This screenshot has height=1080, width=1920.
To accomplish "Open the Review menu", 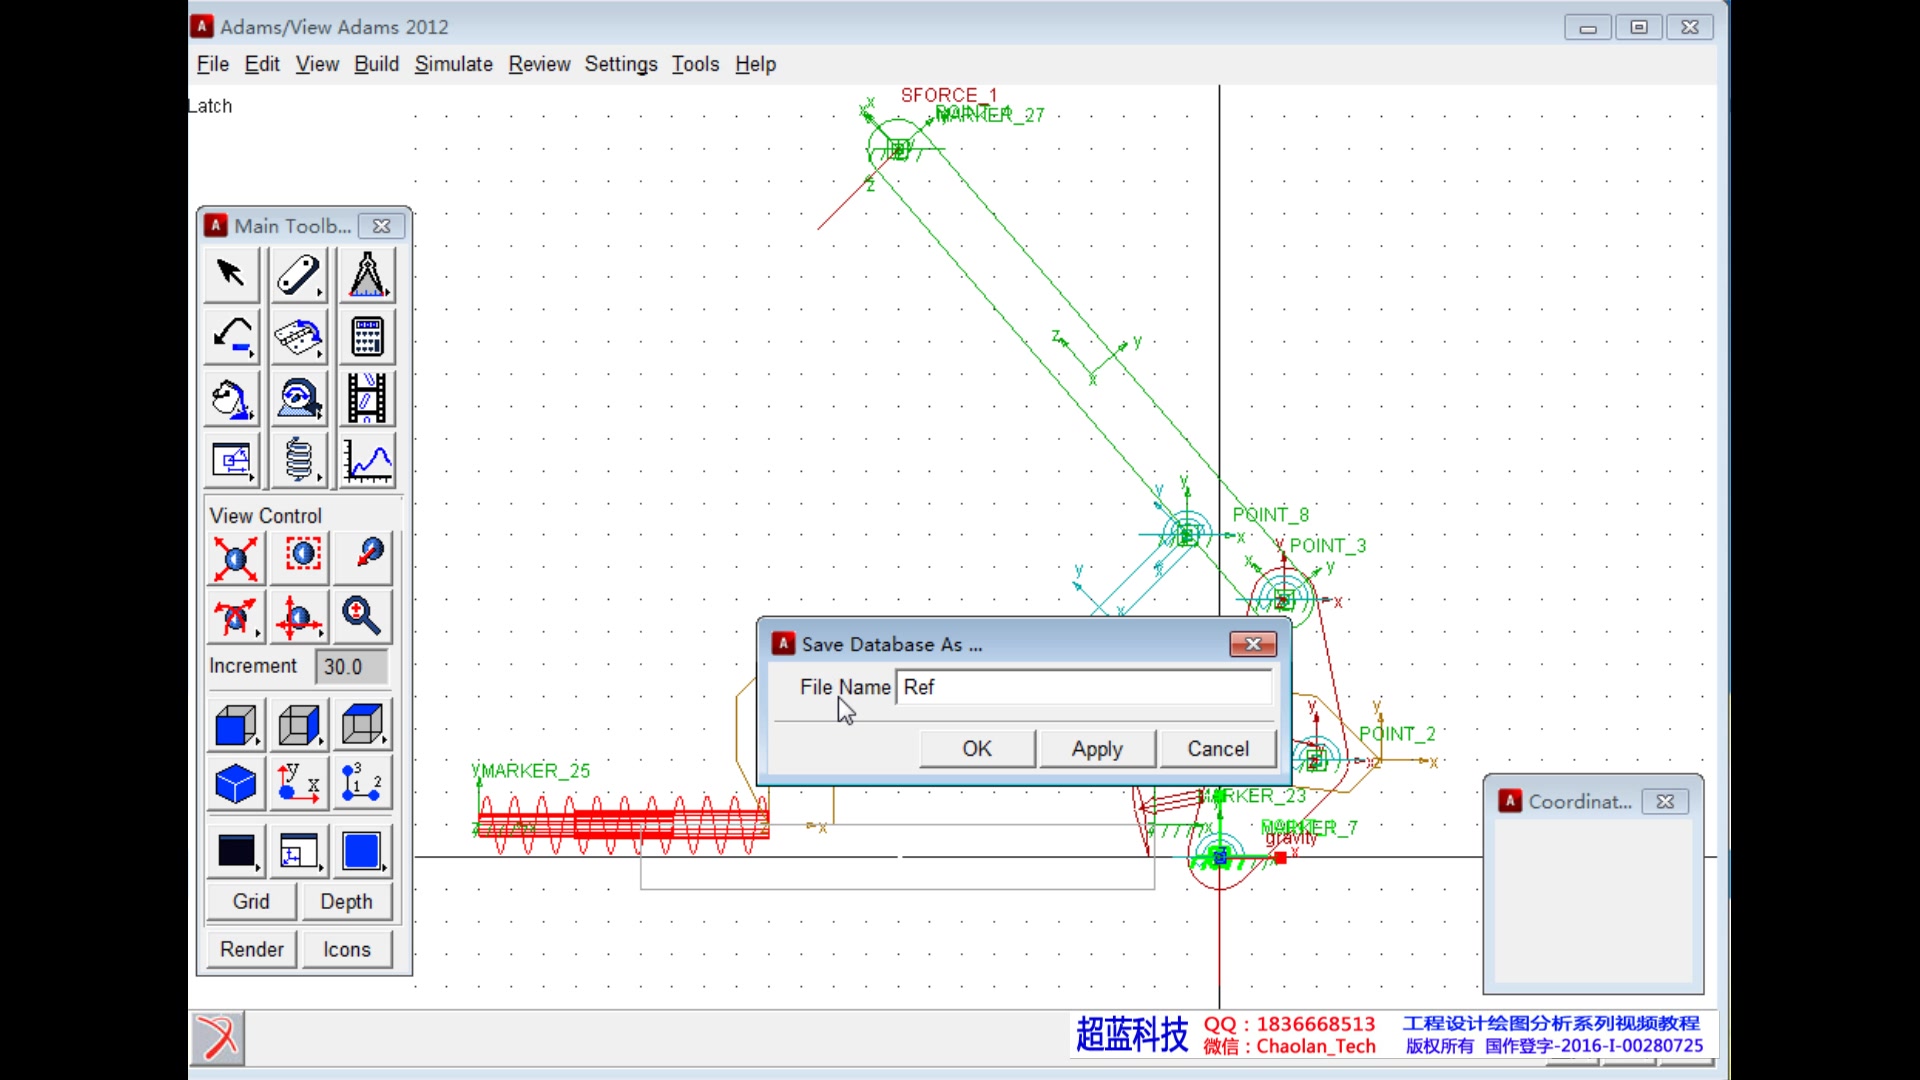I will [539, 64].
